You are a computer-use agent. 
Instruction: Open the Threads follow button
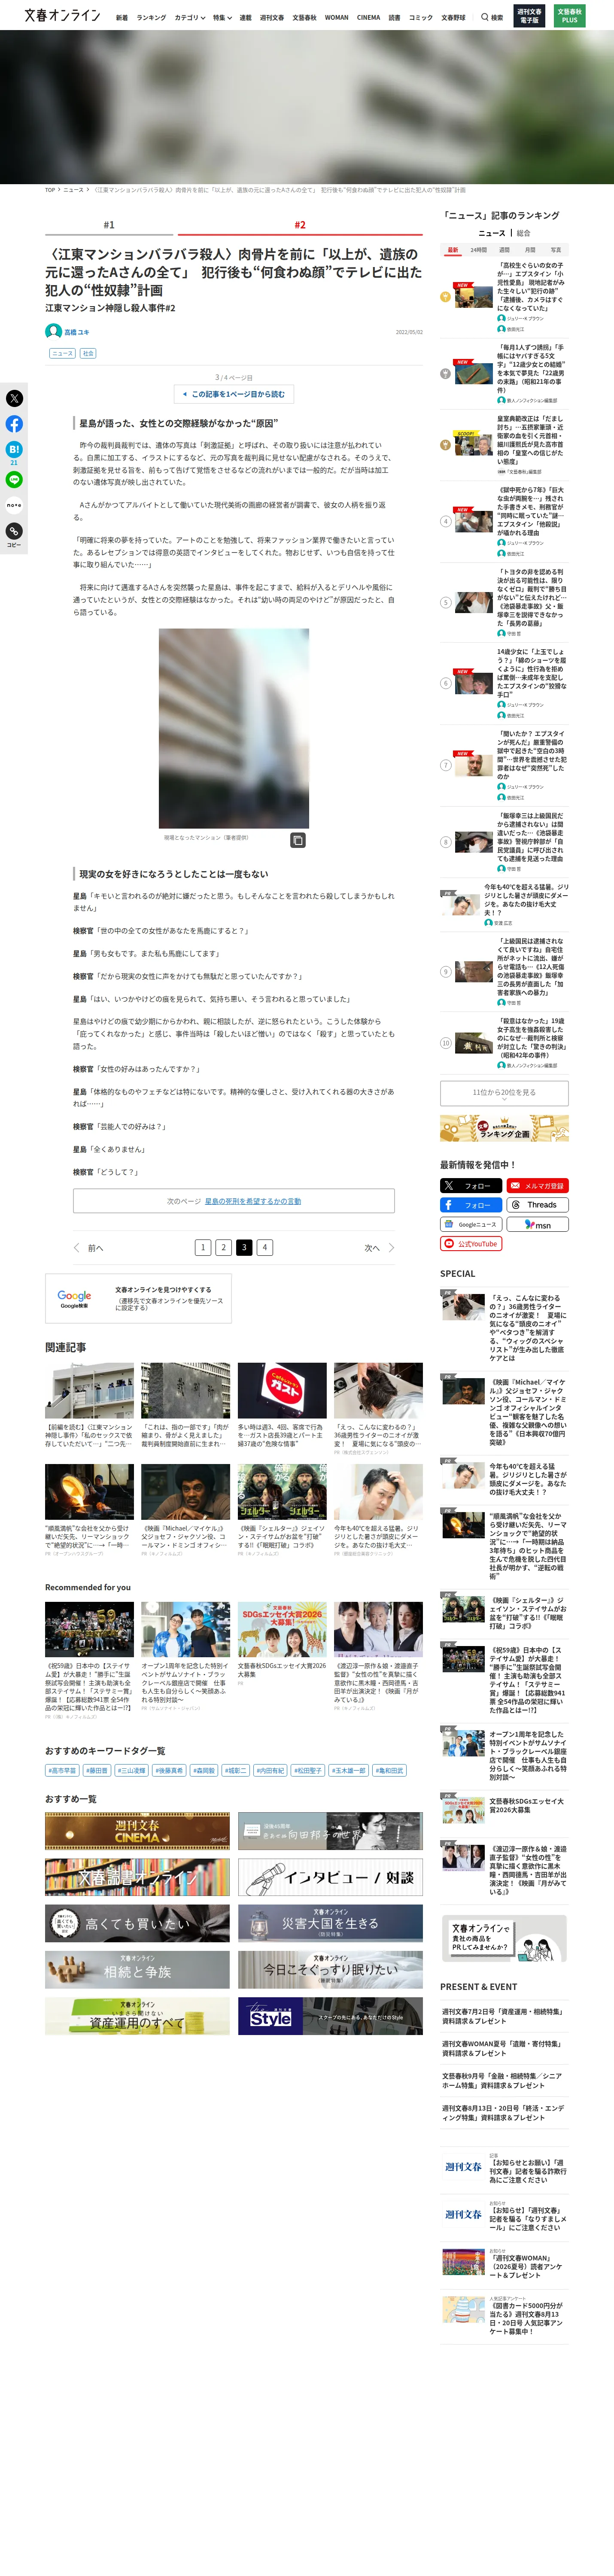[538, 1205]
